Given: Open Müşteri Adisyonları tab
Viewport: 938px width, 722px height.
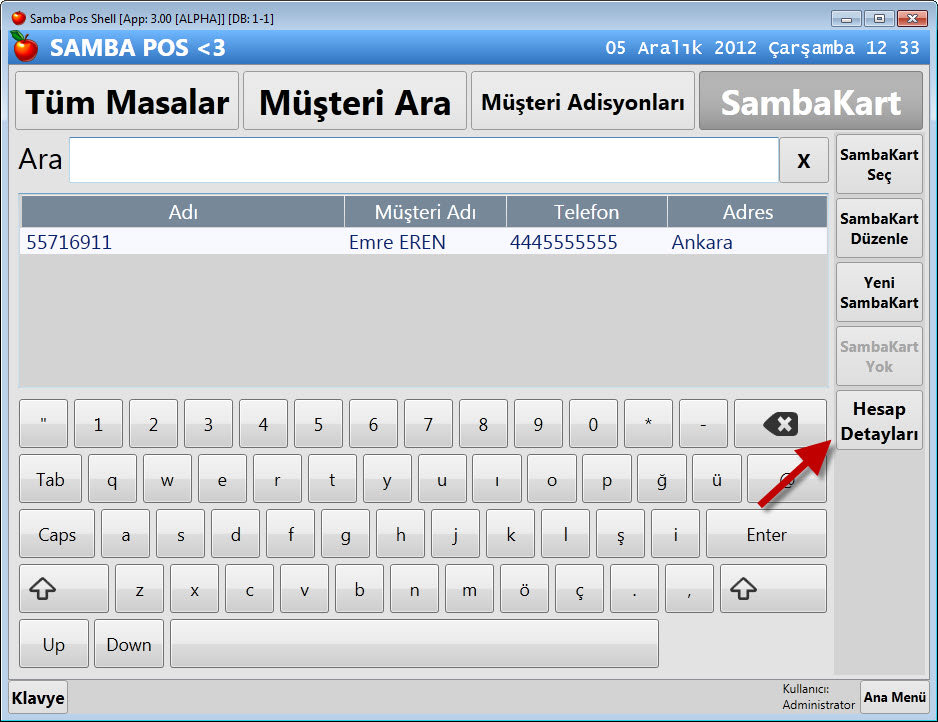Looking at the screenshot, I should [x=583, y=101].
